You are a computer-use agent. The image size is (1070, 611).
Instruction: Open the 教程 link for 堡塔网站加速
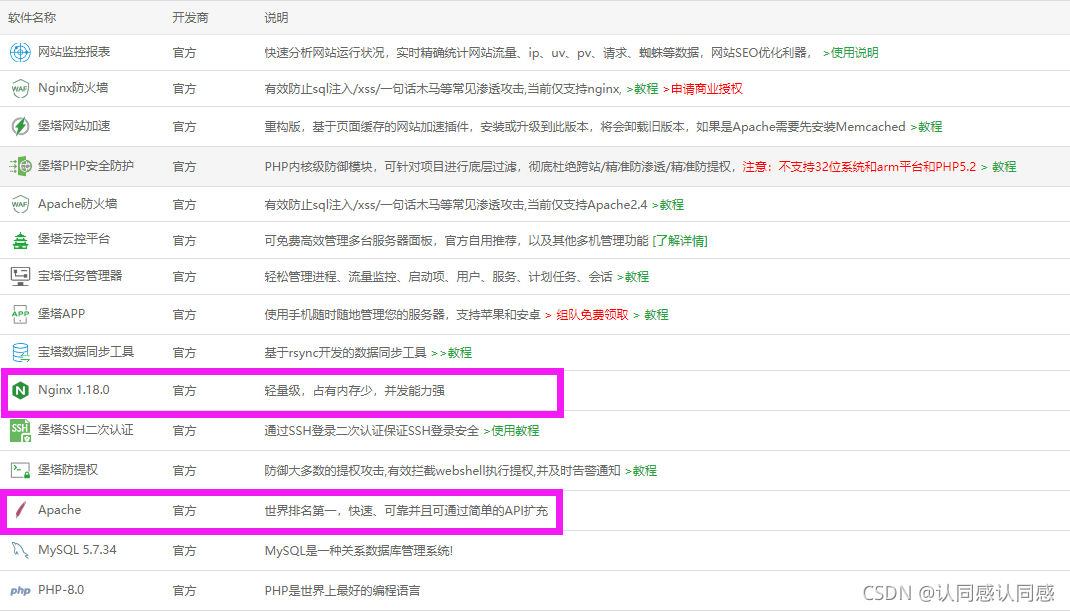[926, 127]
